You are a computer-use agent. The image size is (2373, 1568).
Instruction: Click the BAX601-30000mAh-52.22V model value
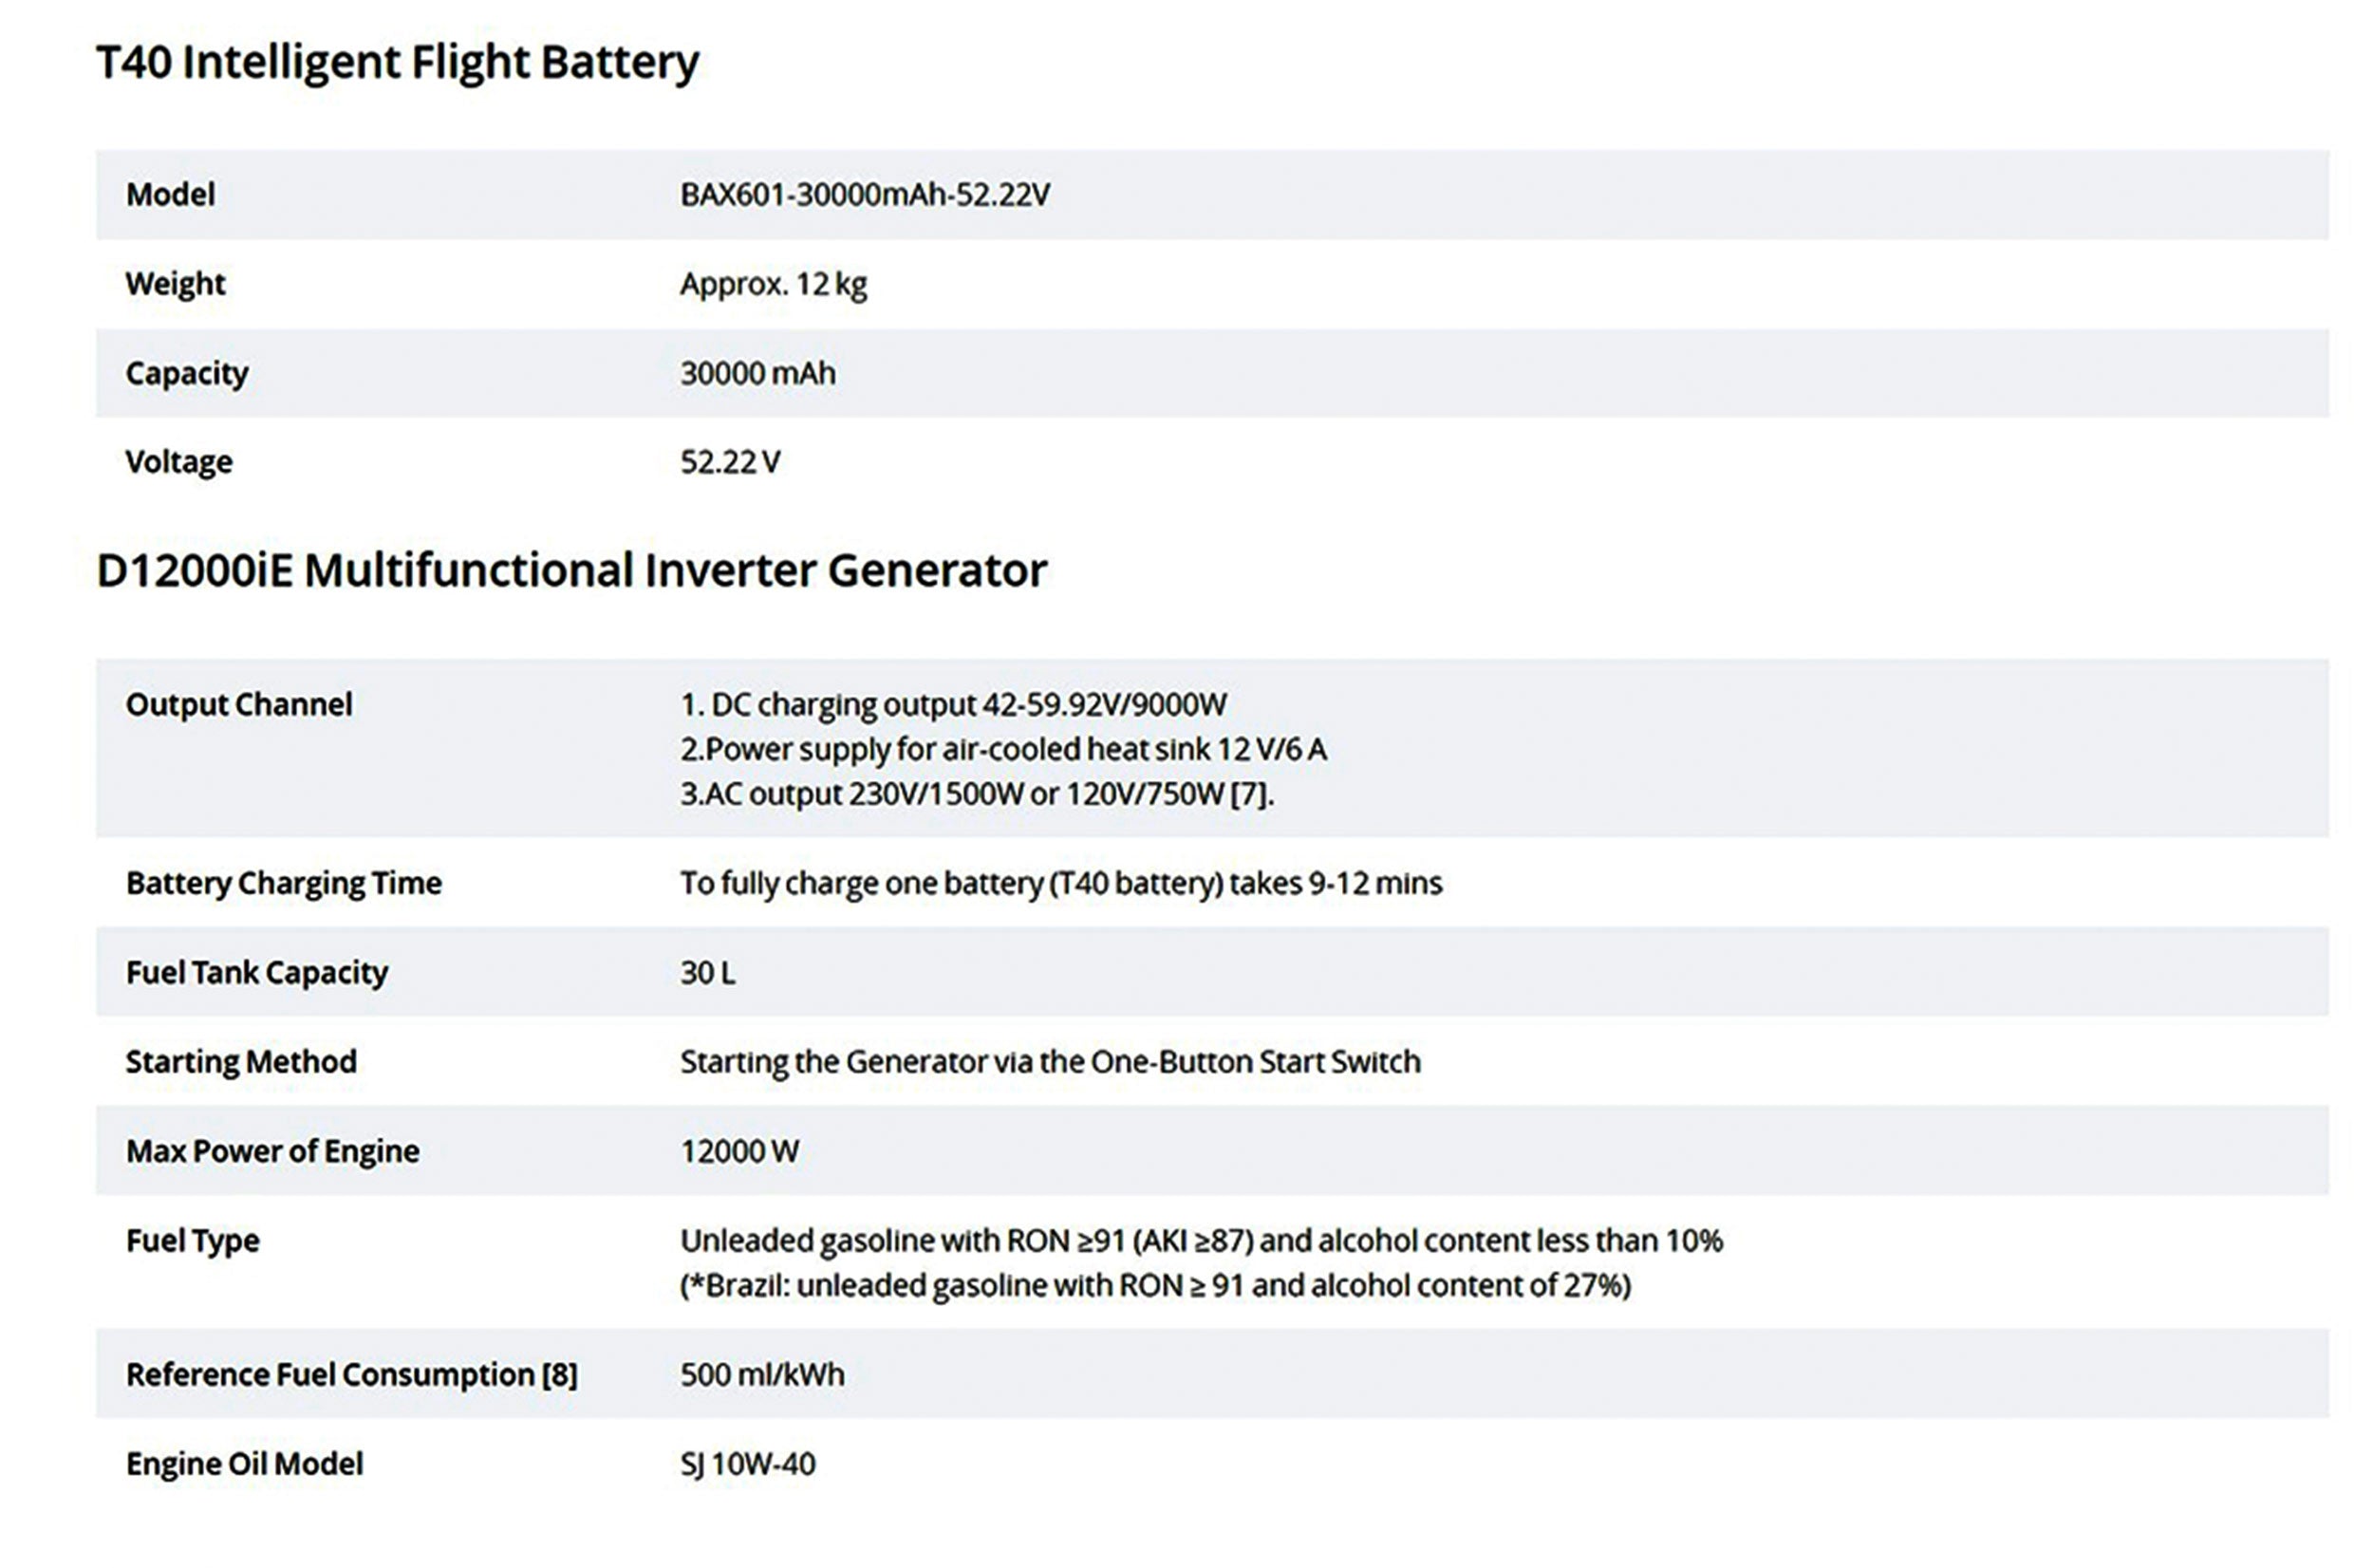[x=864, y=194]
